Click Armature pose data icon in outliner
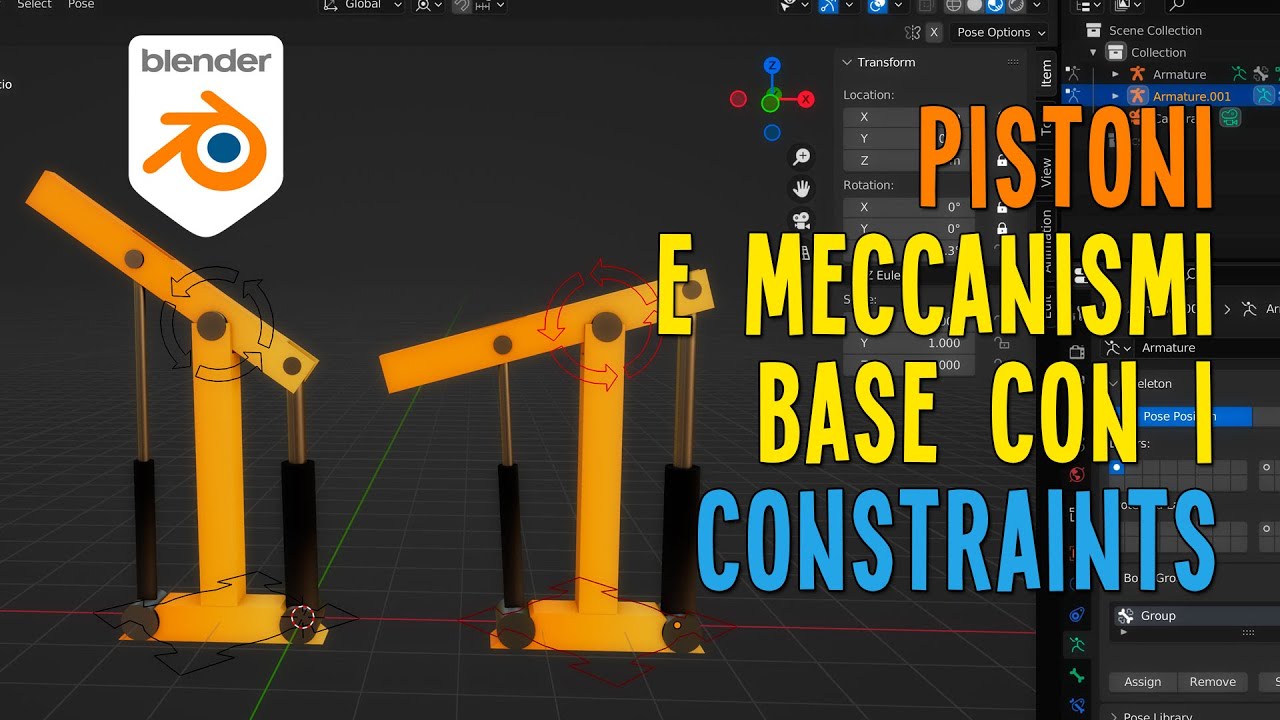The height and width of the screenshot is (720, 1280). point(1239,73)
